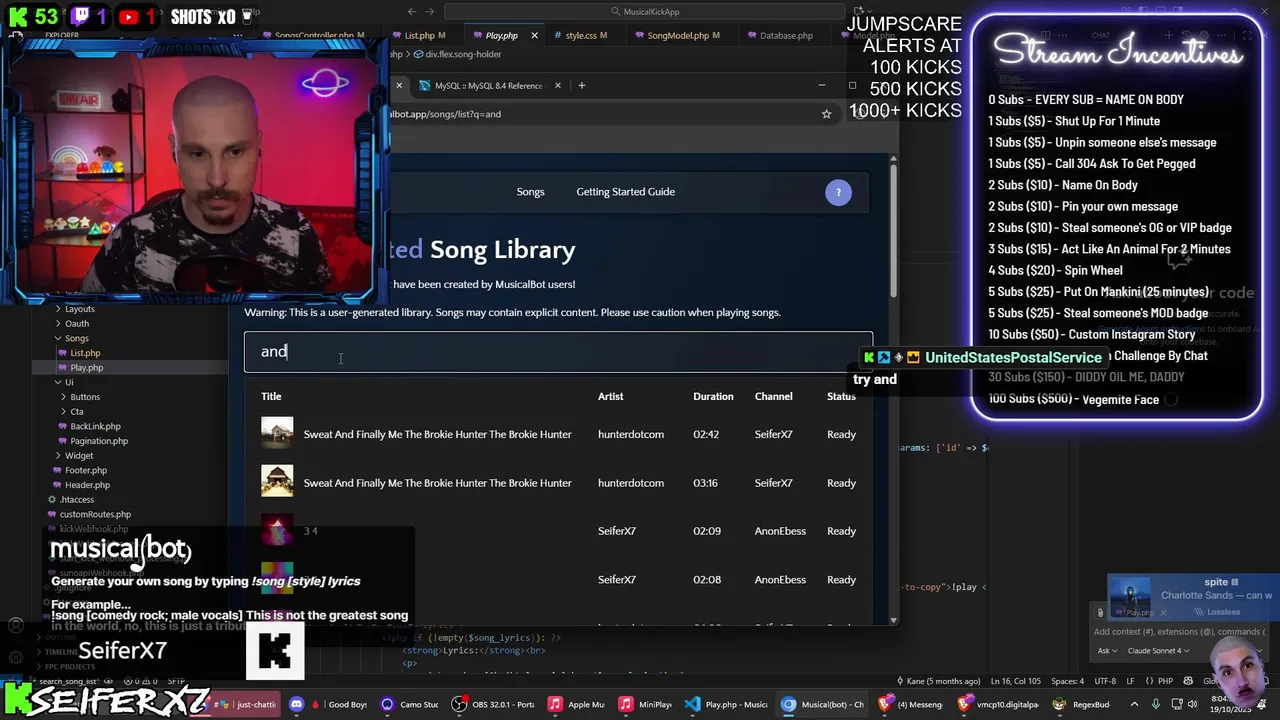Open the Ask mode dropdown in chat
This screenshot has width=1280, height=720.
(x=1107, y=651)
